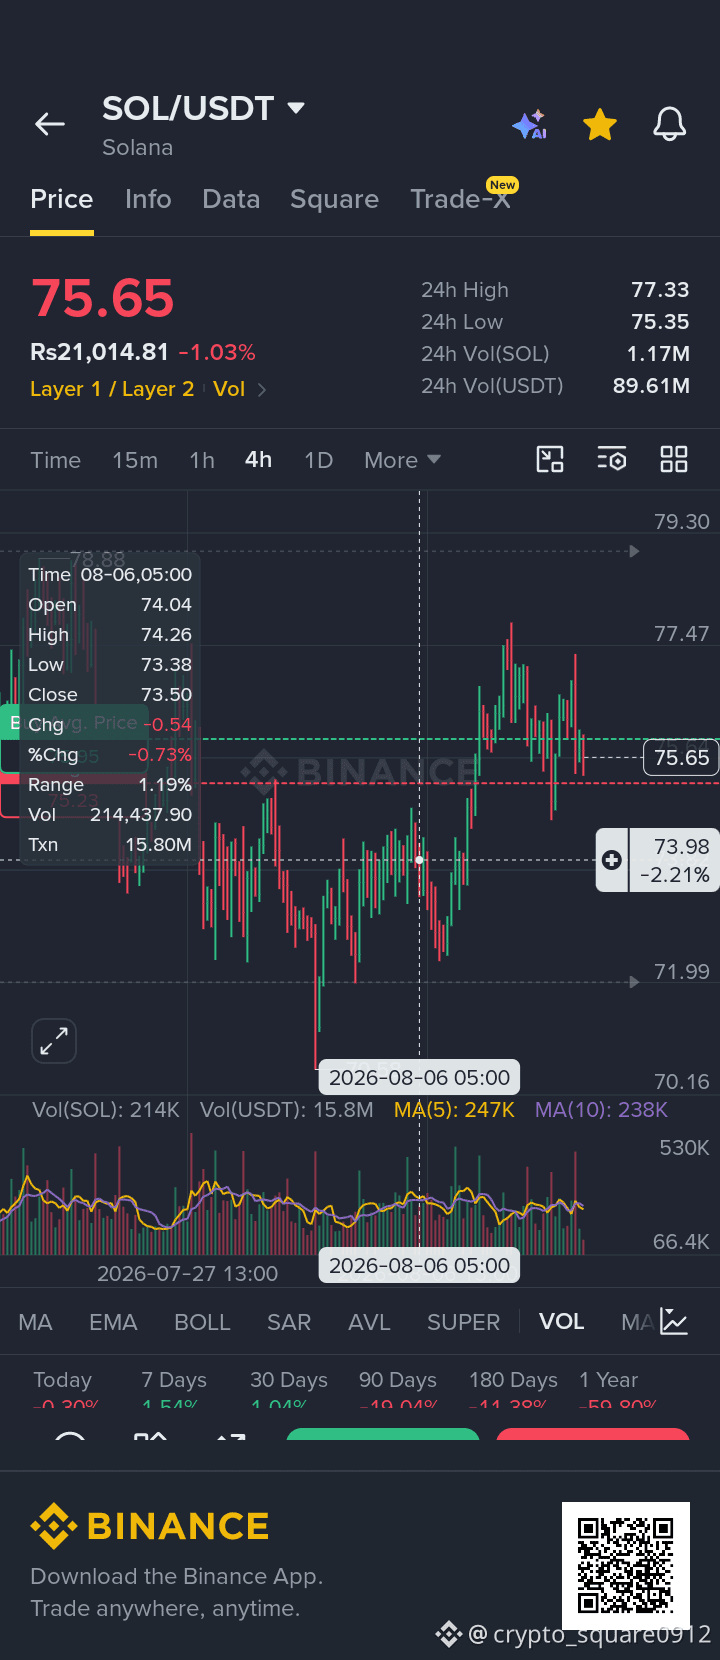Click the 24h Low value 75.35
The image size is (720, 1660).
tap(660, 322)
